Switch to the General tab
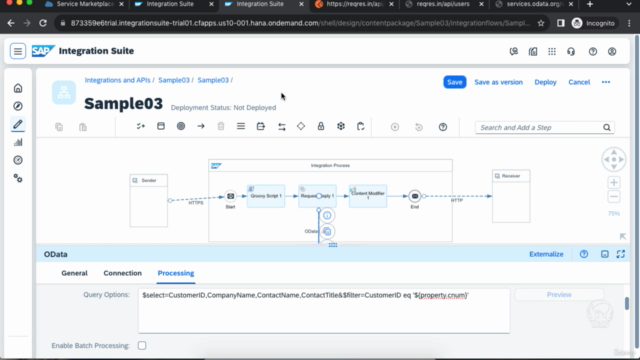The image size is (640, 360). pos(74,273)
